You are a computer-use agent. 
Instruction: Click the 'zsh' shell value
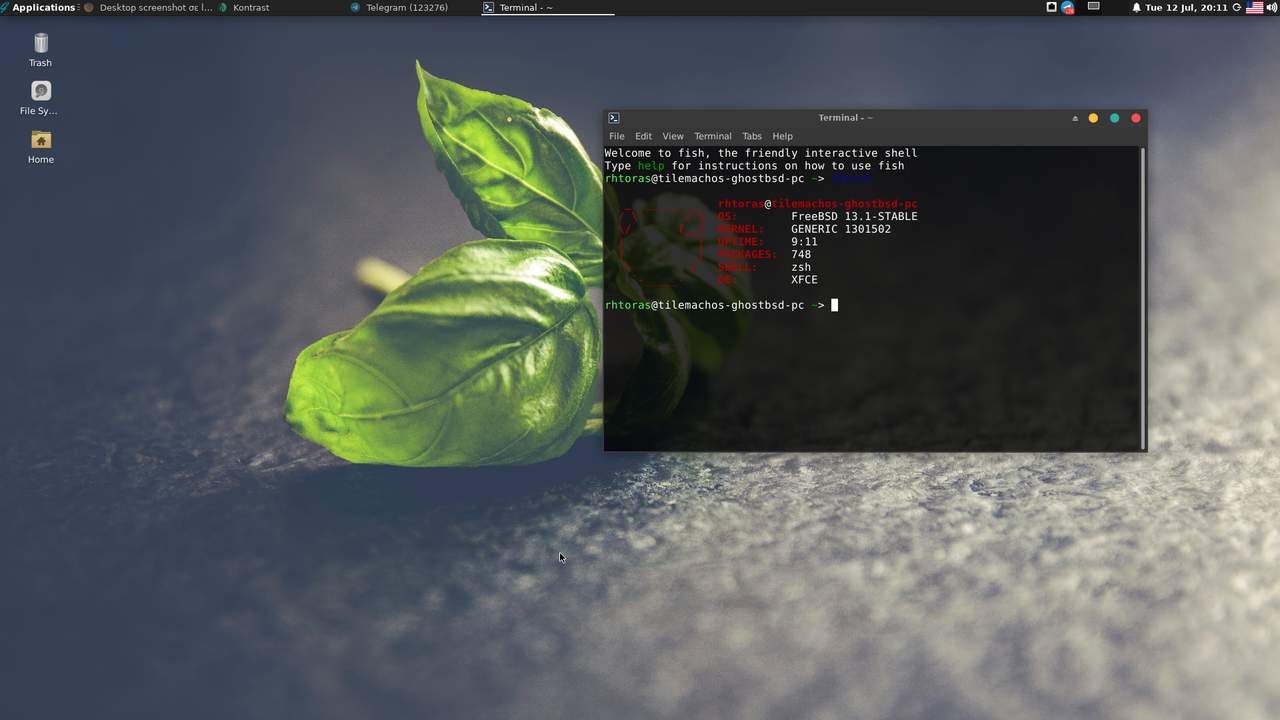(801, 267)
